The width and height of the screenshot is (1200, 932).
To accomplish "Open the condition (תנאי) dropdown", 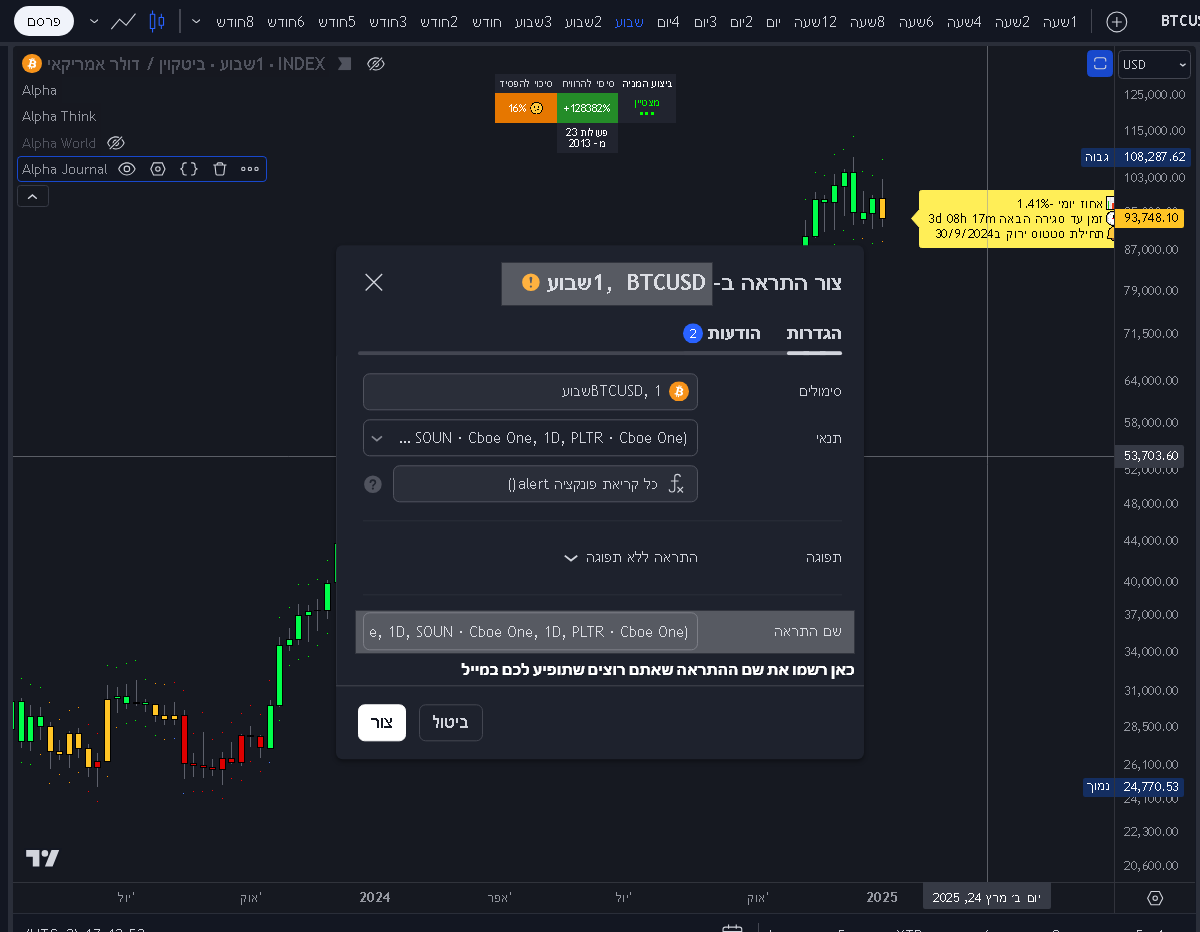I will point(530,438).
